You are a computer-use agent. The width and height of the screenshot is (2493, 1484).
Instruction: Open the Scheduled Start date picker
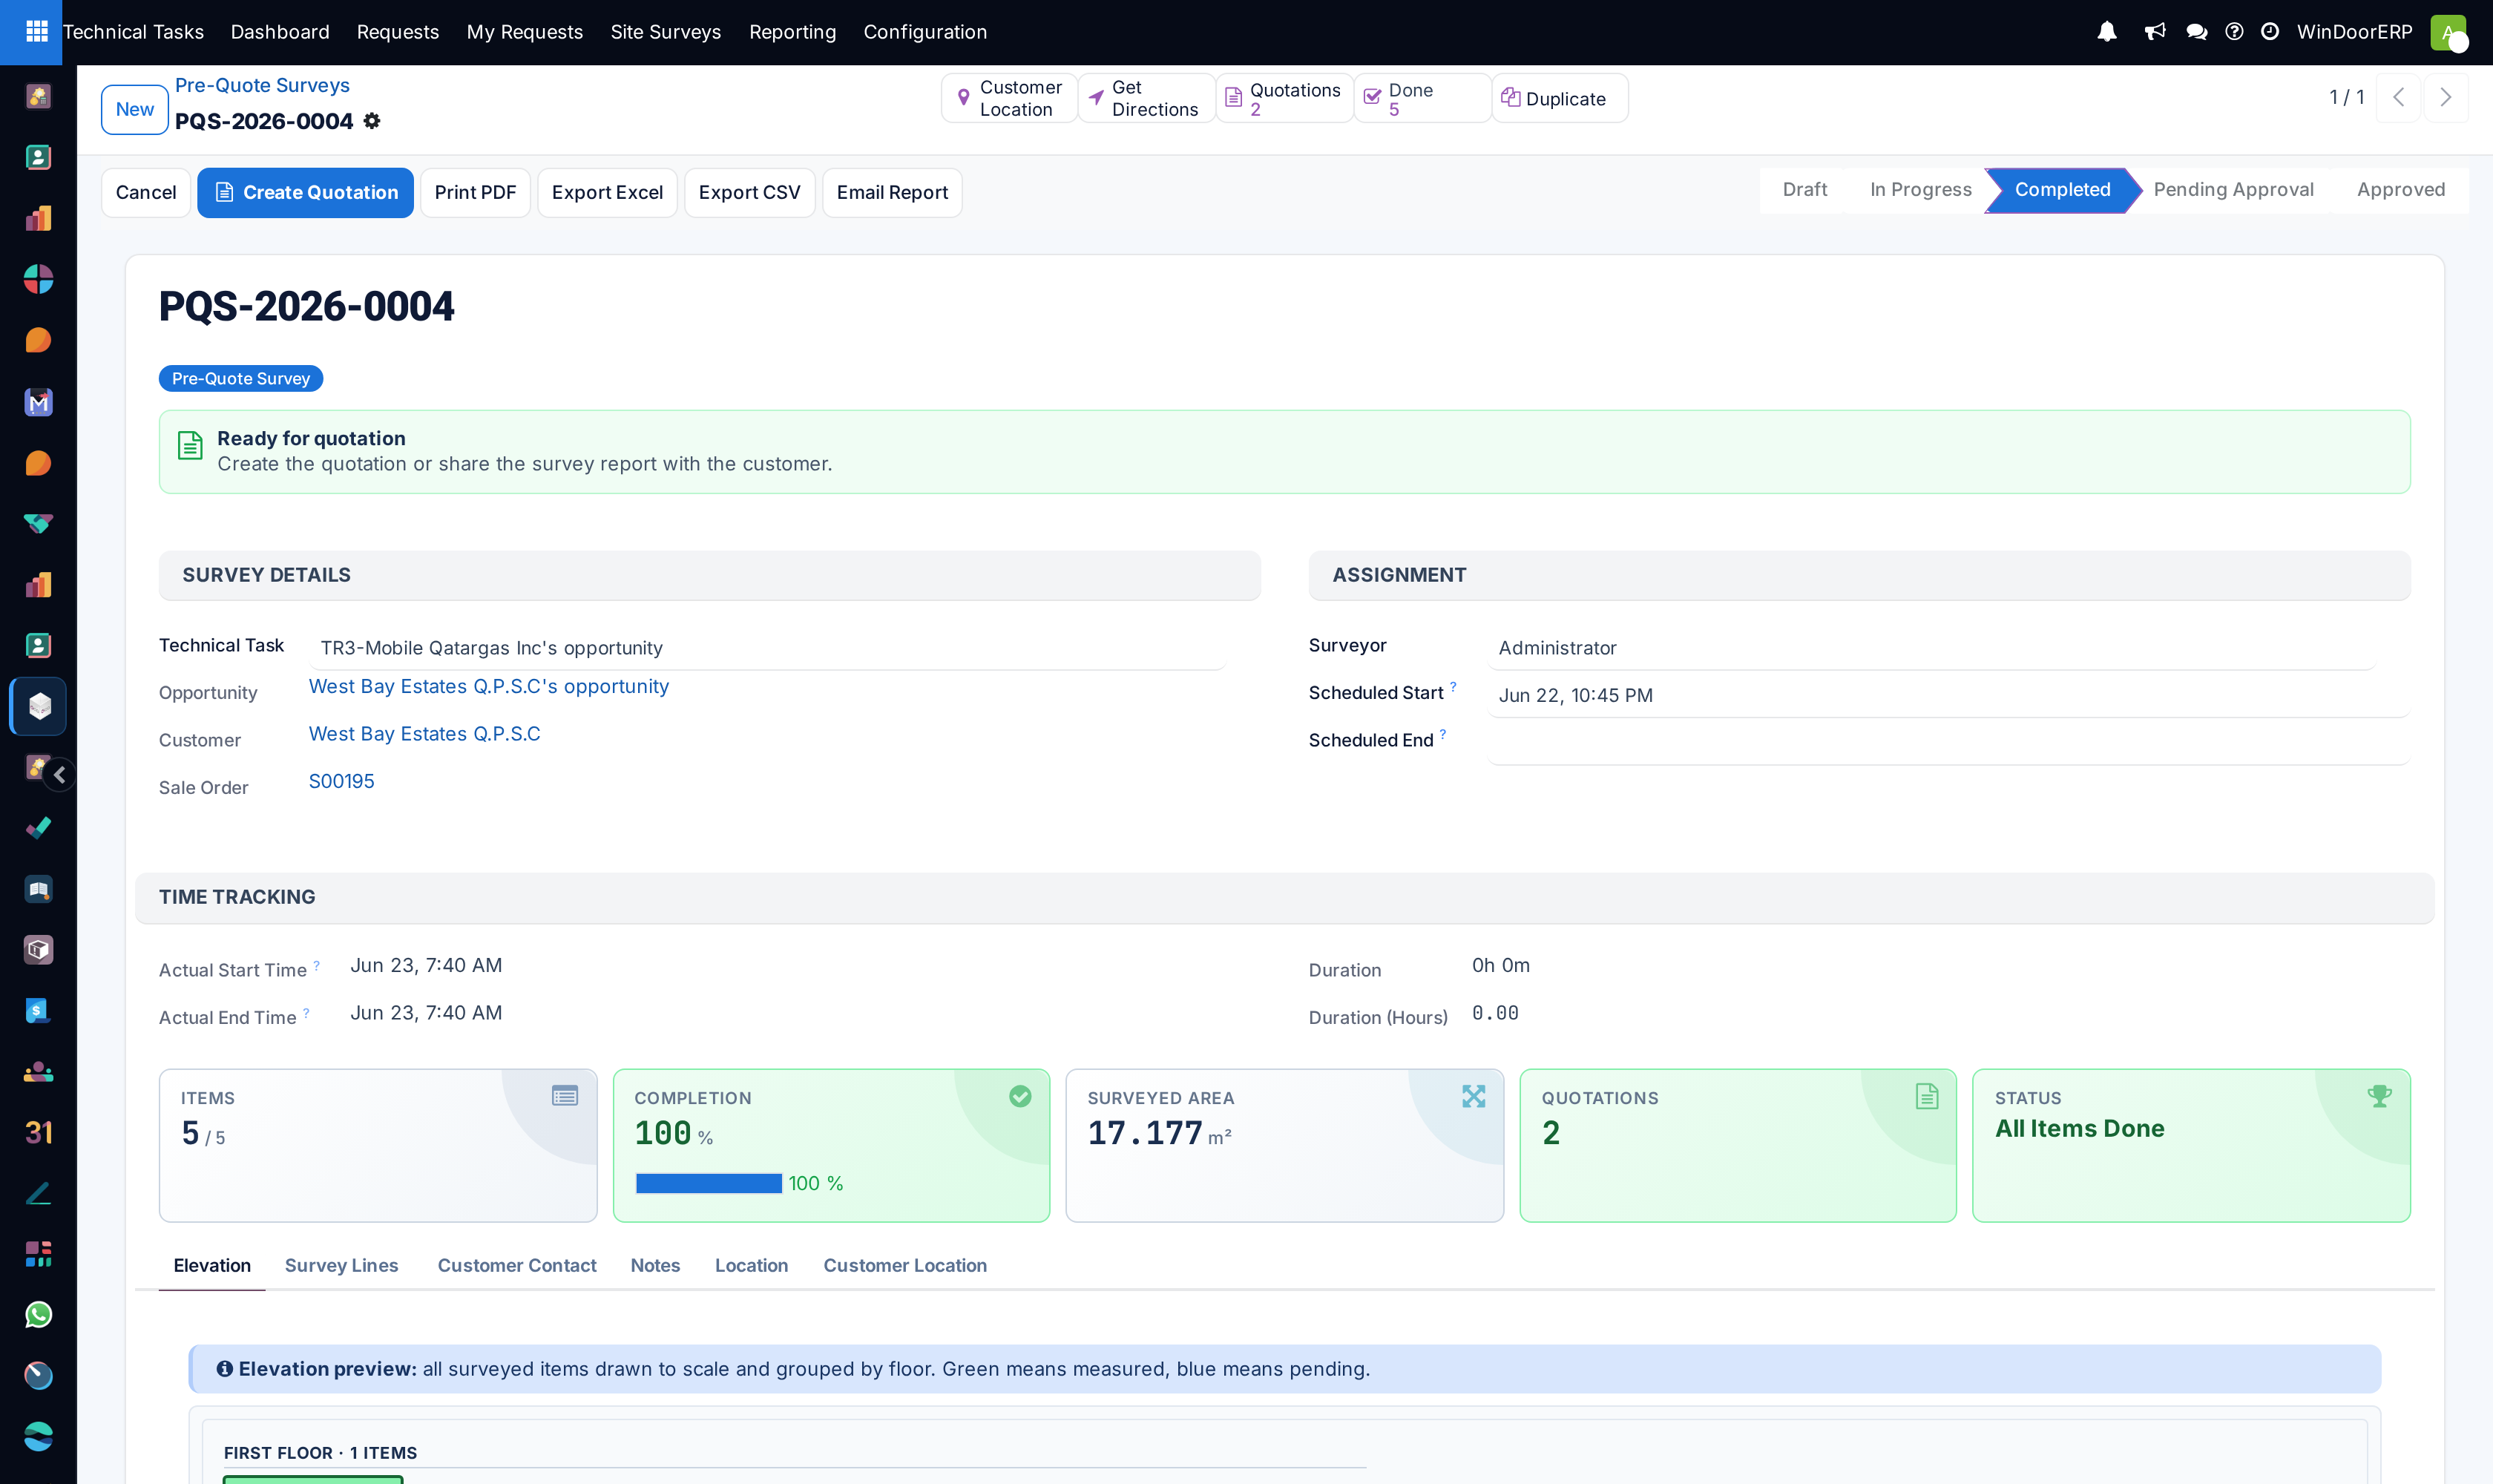(1949, 695)
